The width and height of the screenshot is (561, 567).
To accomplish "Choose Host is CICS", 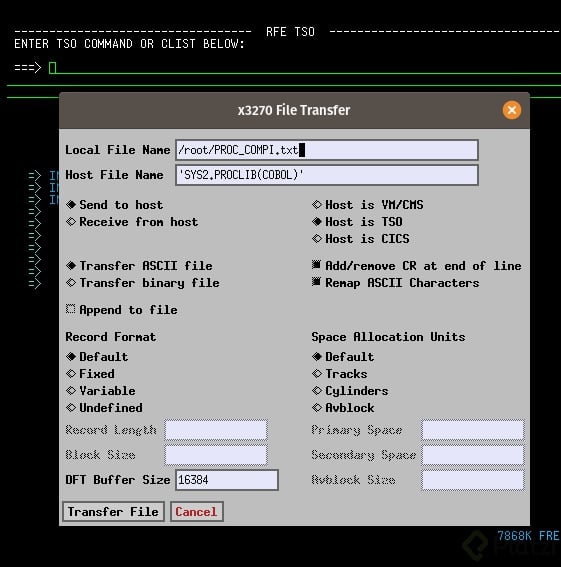I will click(361, 239).
